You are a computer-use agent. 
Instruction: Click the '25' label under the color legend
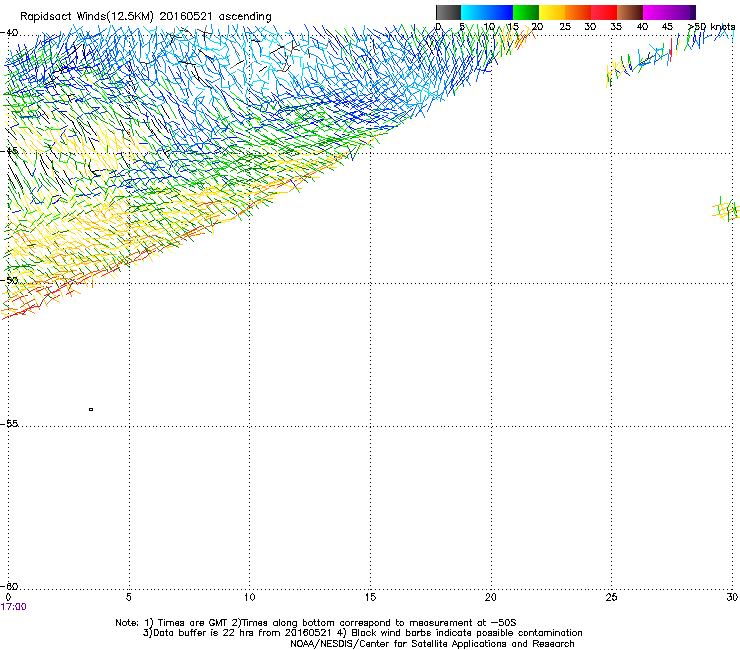point(565,27)
